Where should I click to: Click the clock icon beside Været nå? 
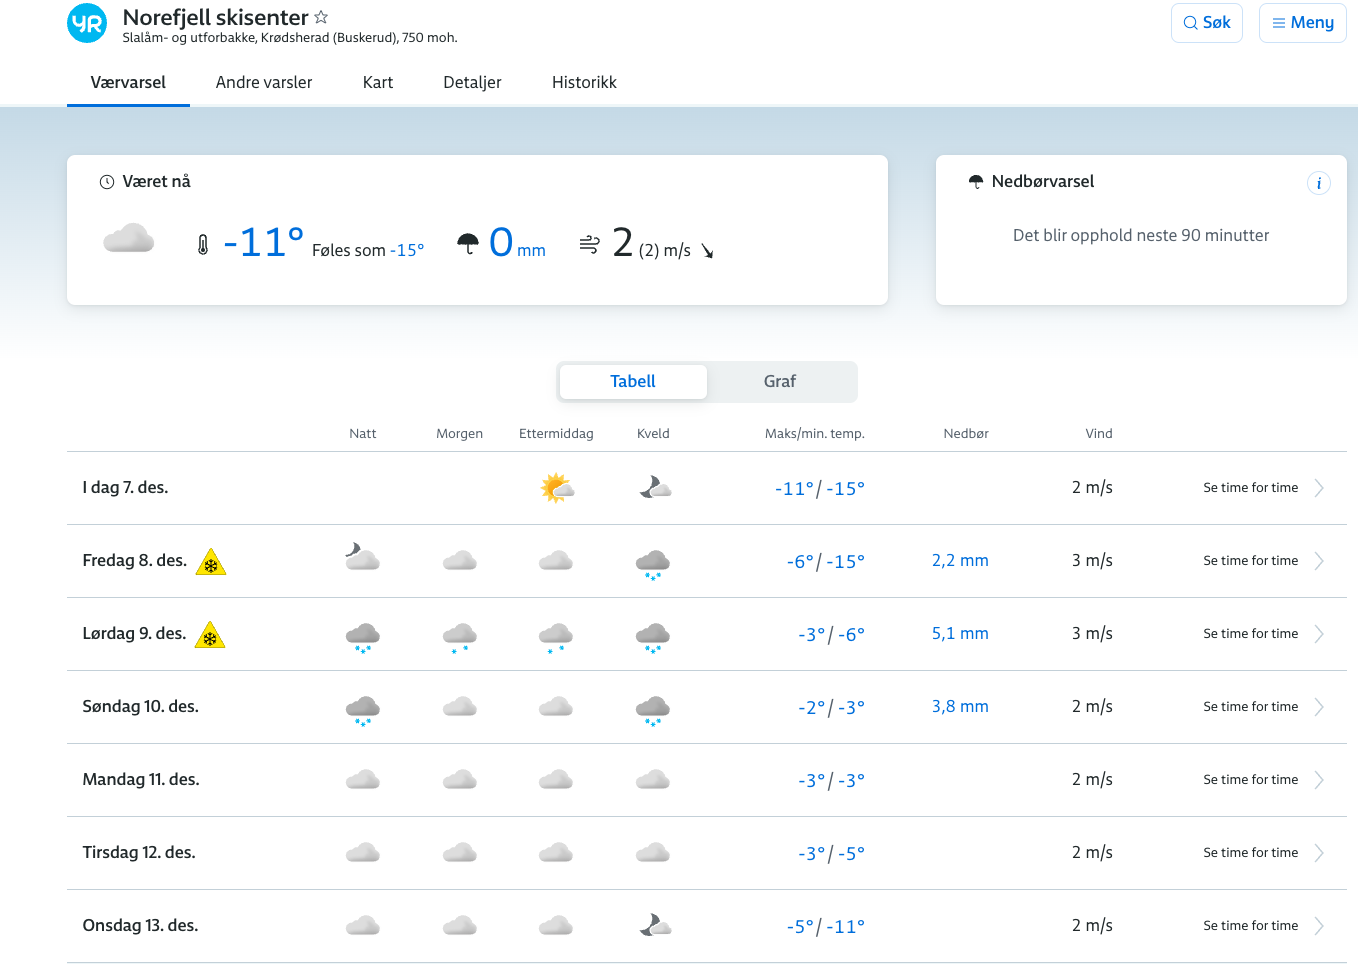(107, 182)
